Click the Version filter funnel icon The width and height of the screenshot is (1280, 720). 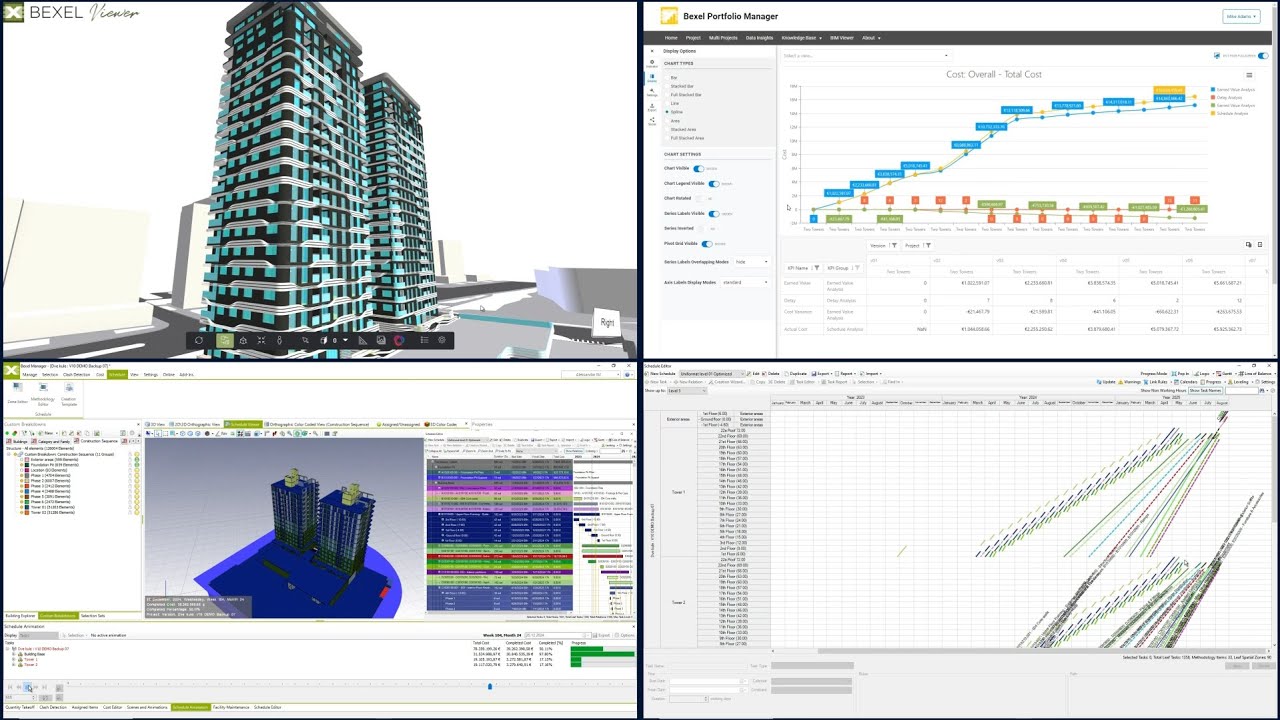895,245
